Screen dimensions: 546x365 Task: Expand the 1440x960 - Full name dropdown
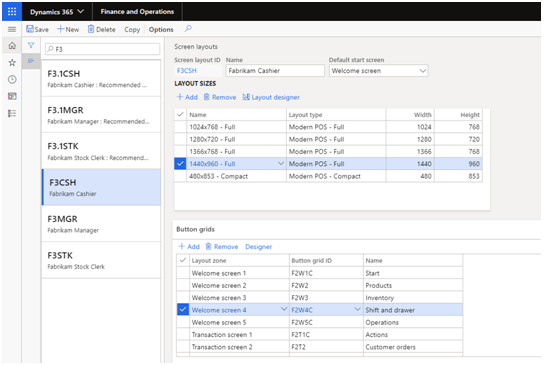281,163
